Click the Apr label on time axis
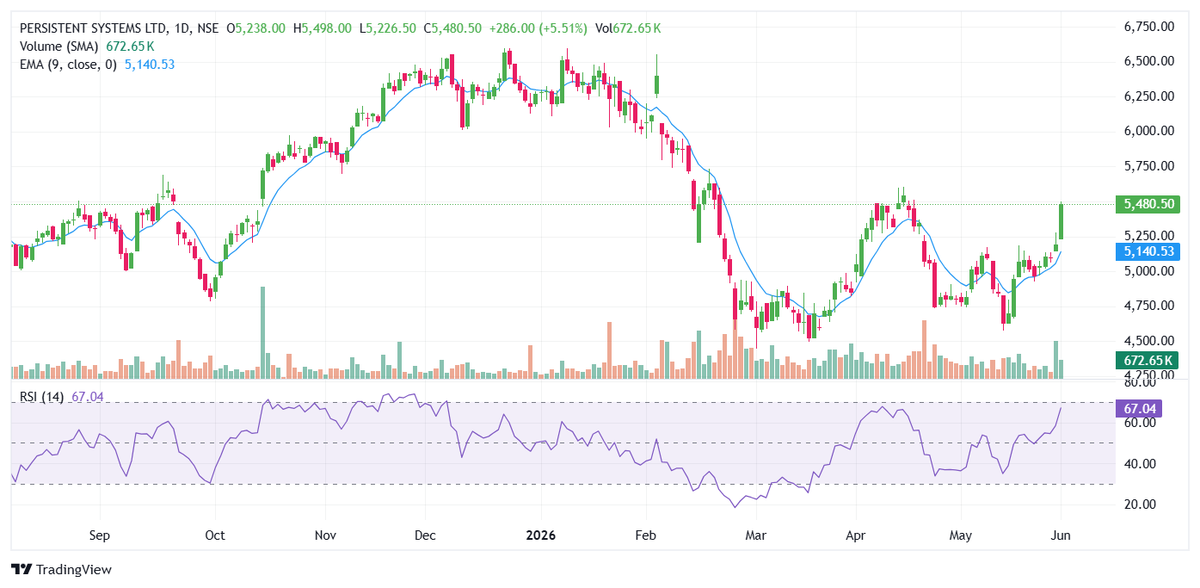The height and width of the screenshot is (588, 1200). click(x=857, y=535)
